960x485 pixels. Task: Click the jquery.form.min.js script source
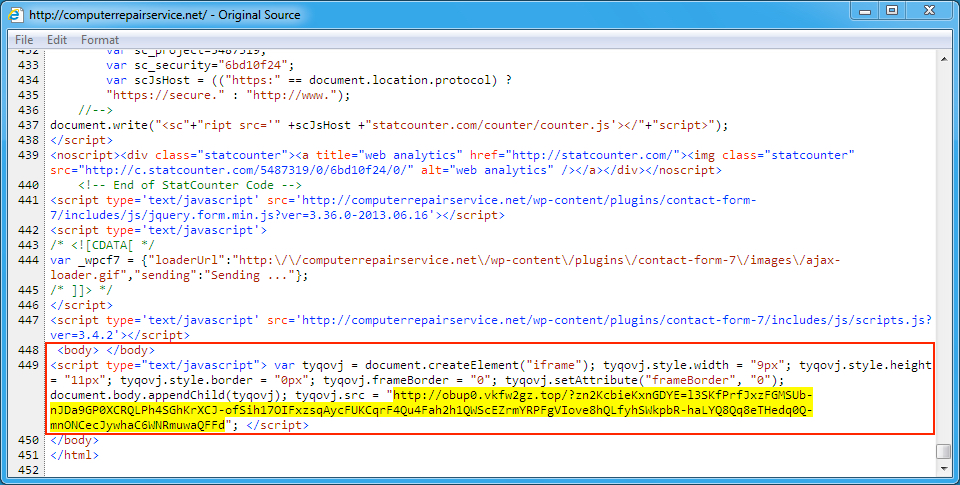(x=403, y=208)
